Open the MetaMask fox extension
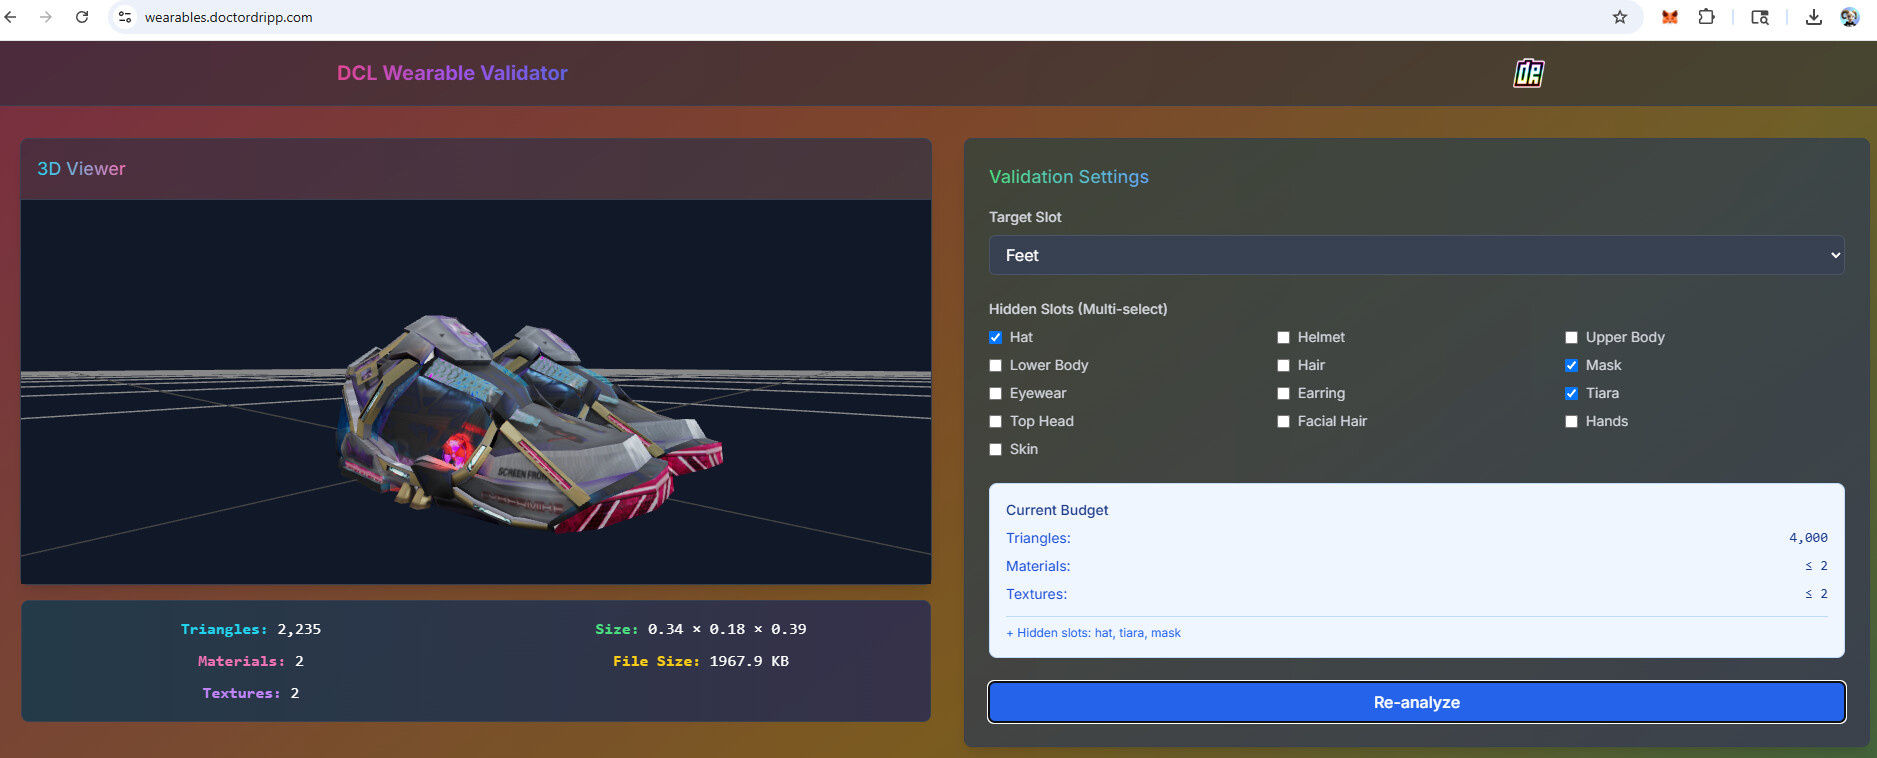This screenshot has height=758, width=1877. (x=1669, y=17)
